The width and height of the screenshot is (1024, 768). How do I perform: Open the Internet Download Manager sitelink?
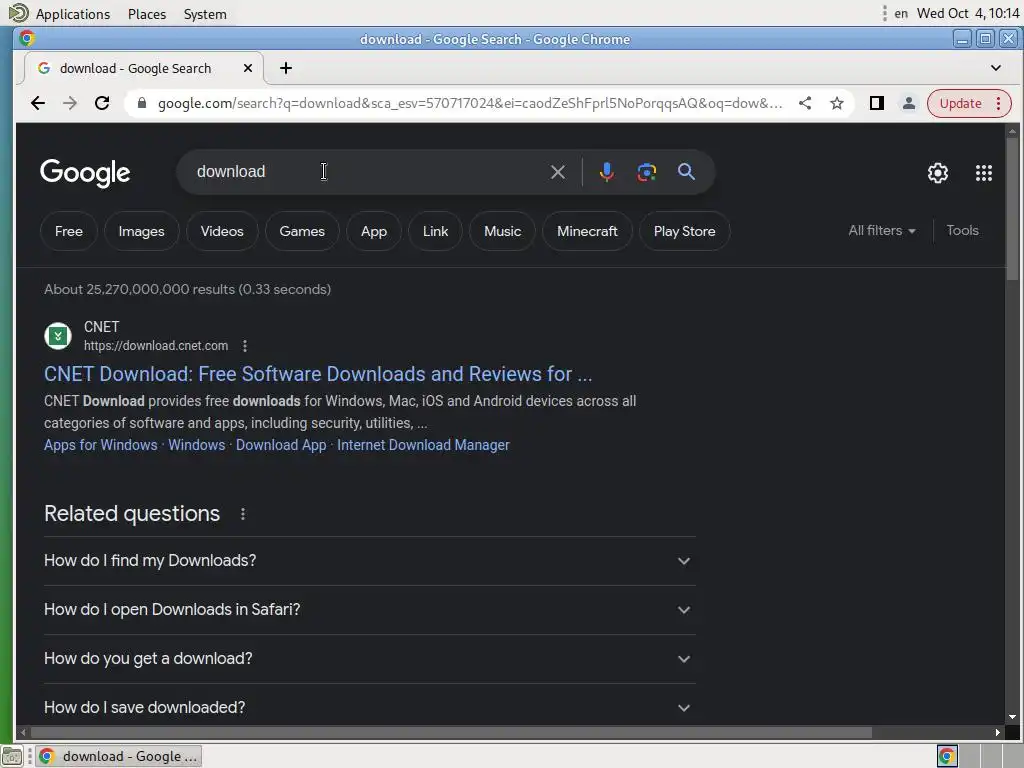pos(423,445)
